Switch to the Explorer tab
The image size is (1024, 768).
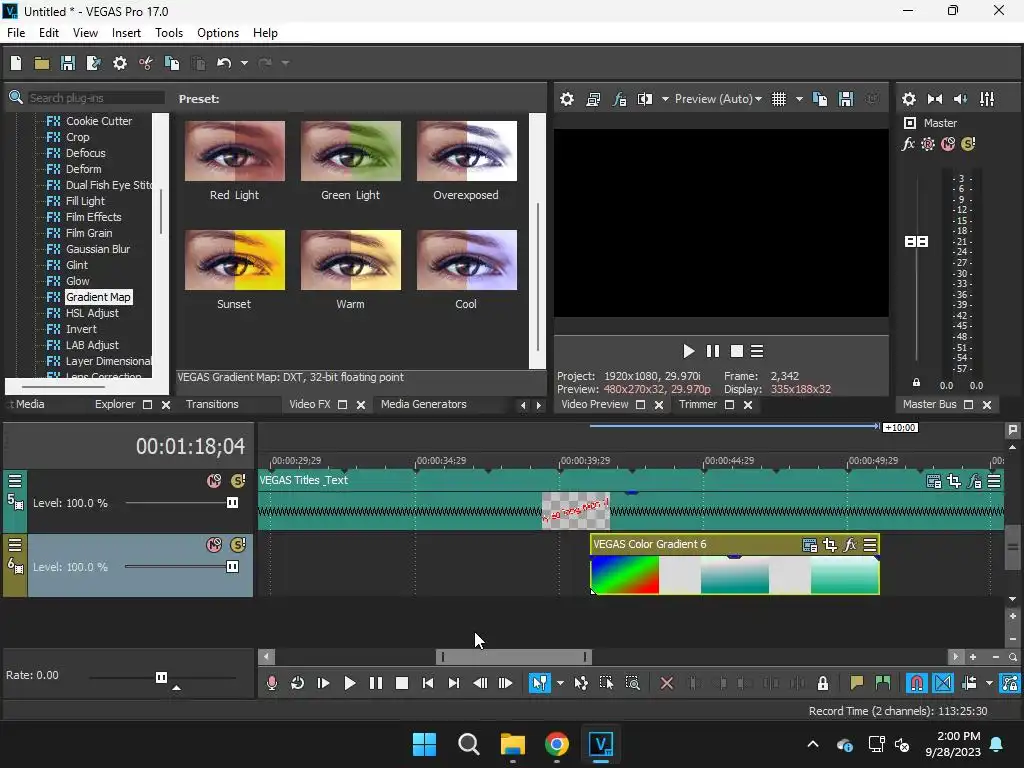point(114,404)
